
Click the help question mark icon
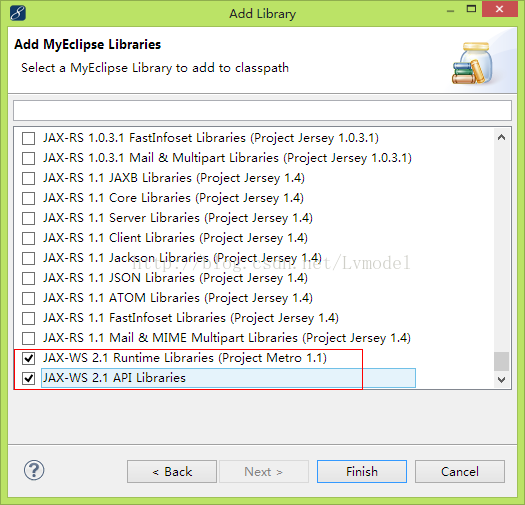click(x=34, y=470)
